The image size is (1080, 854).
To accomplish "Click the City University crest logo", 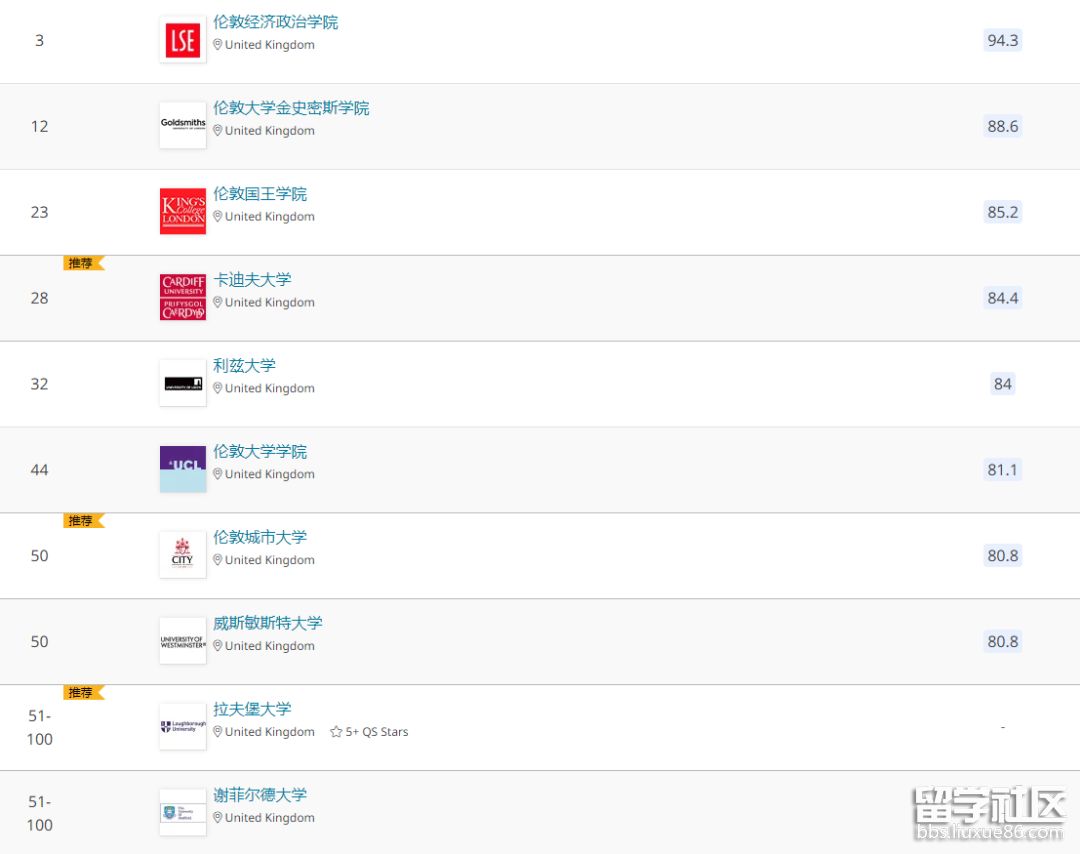I will pos(181,555).
